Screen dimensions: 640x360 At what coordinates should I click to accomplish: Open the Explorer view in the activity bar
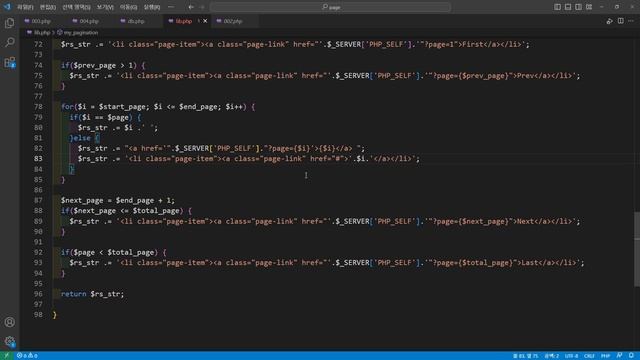pyautogui.click(x=9, y=23)
